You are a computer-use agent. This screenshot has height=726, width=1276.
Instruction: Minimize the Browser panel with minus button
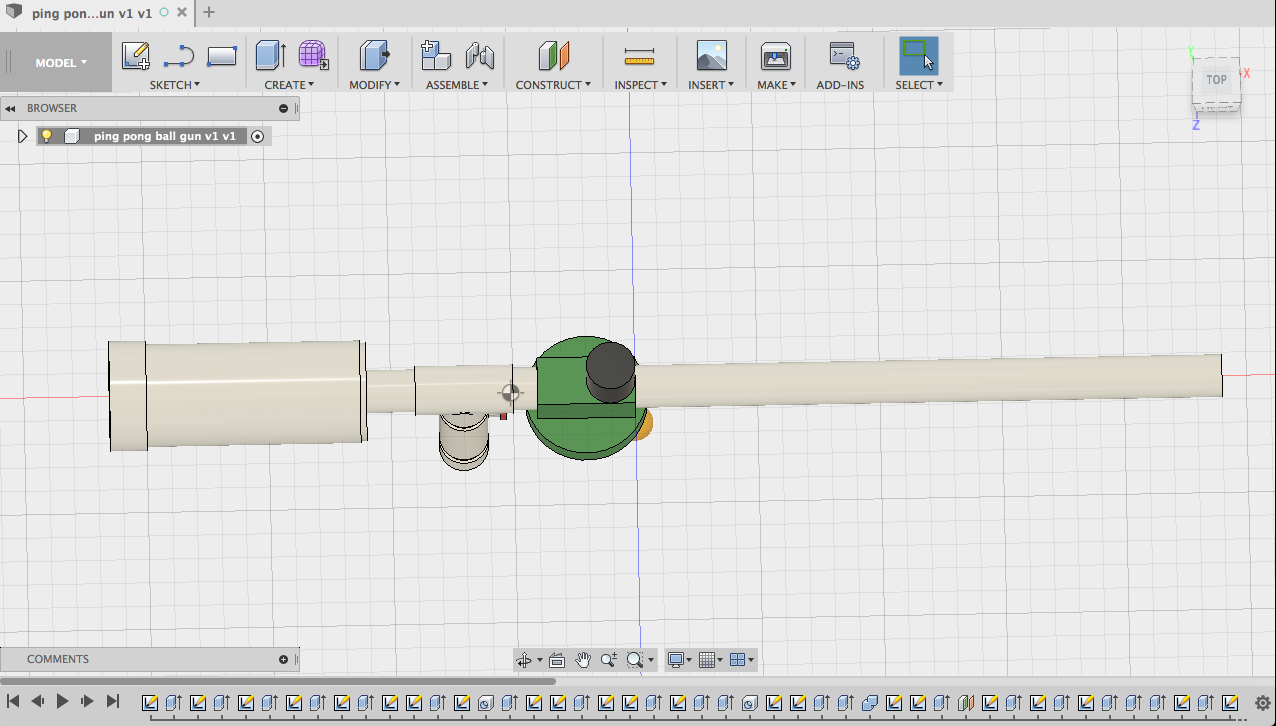click(283, 108)
